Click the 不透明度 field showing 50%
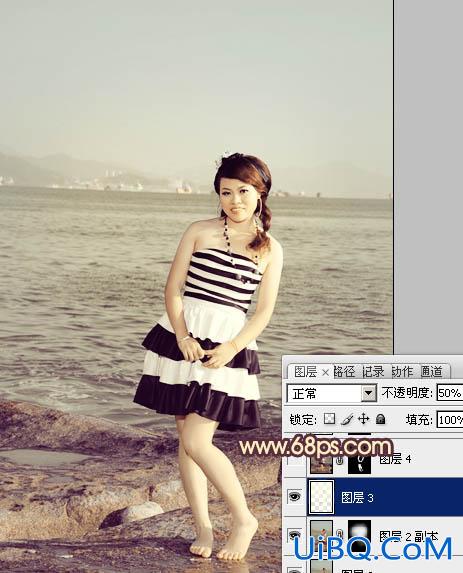The width and height of the screenshot is (463, 573). [450, 393]
